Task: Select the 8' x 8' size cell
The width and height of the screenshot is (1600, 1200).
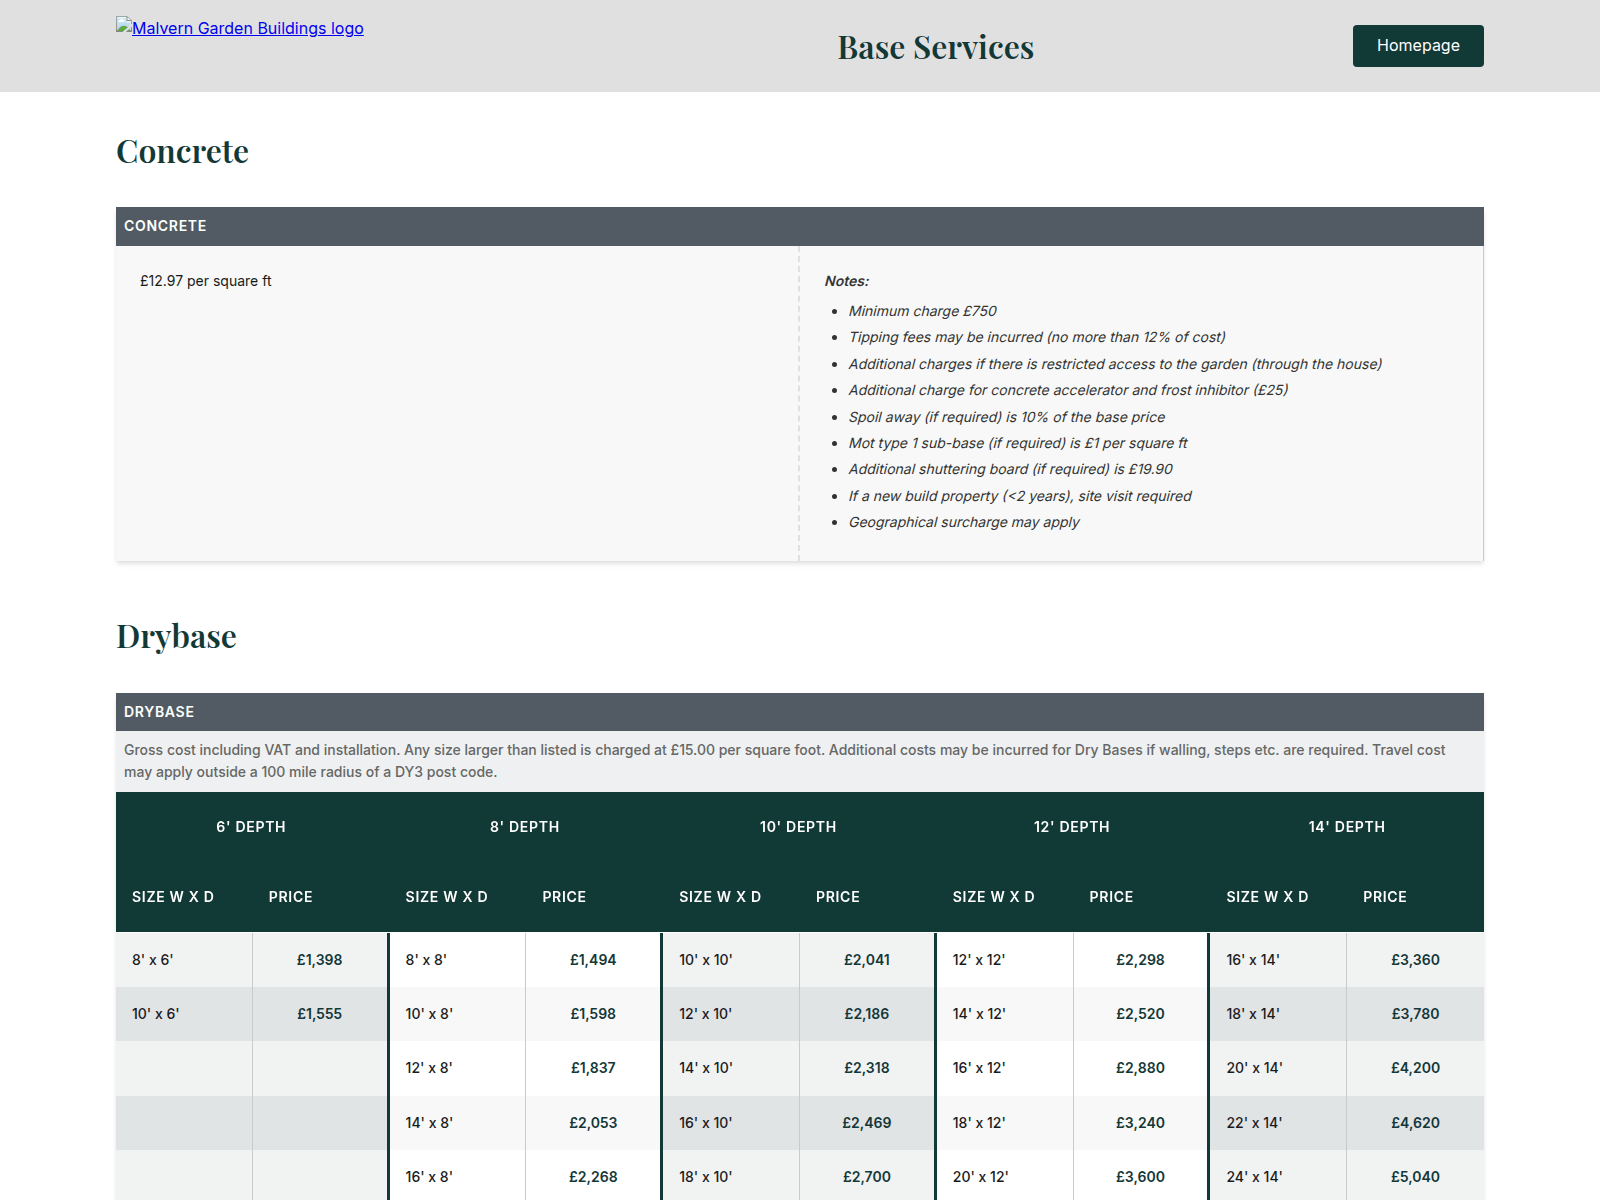Action: (457, 960)
